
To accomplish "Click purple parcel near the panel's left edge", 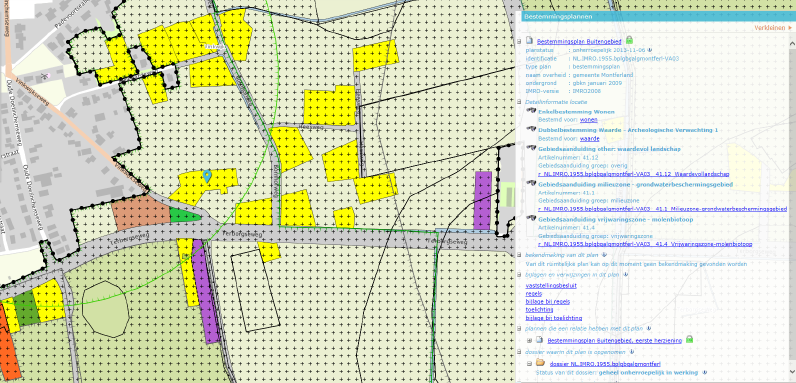I will pyautogui.click(x=483, y=200).
